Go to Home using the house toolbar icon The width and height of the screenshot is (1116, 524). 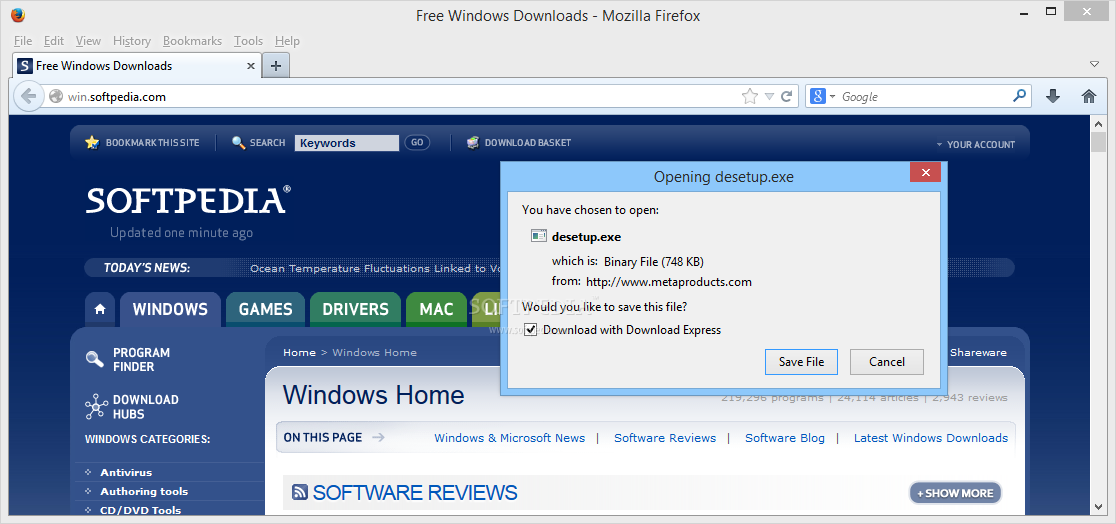[x=1089, y=96]
